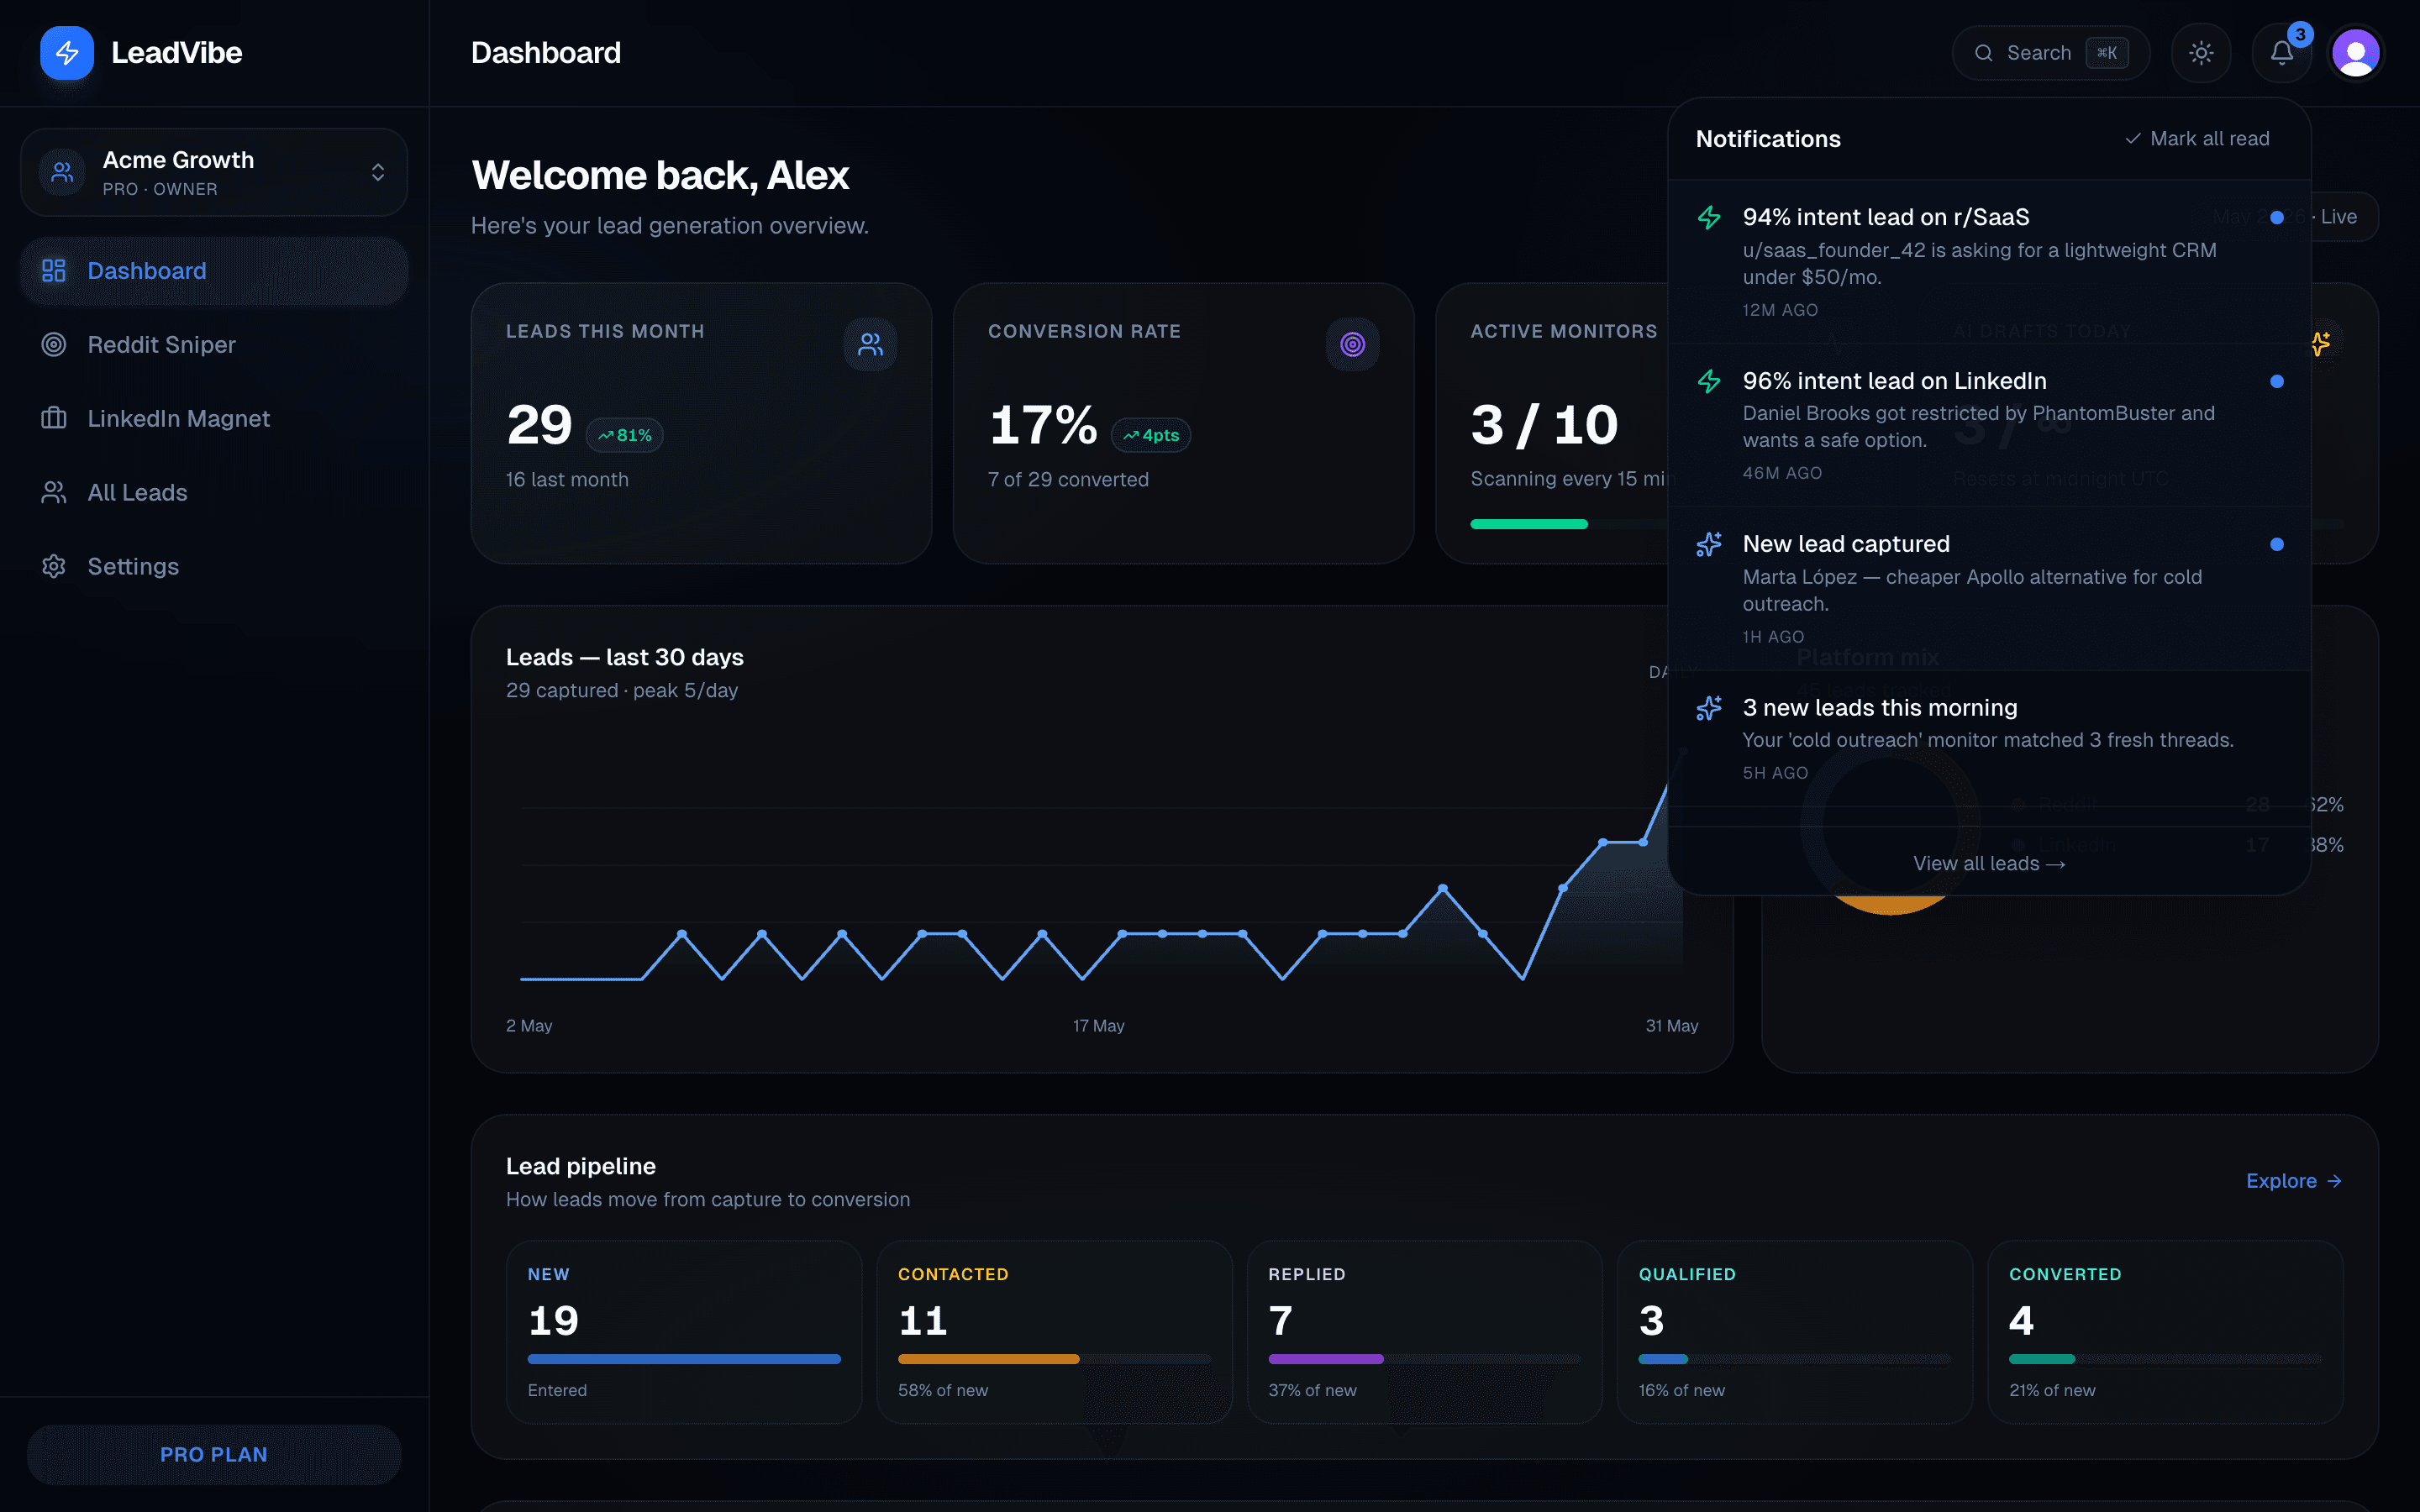Image resolution: width=2420 pixels, height=1512 pixels.
Task: Click the Leads This Month people icon
Action: (x=870, y=345)
